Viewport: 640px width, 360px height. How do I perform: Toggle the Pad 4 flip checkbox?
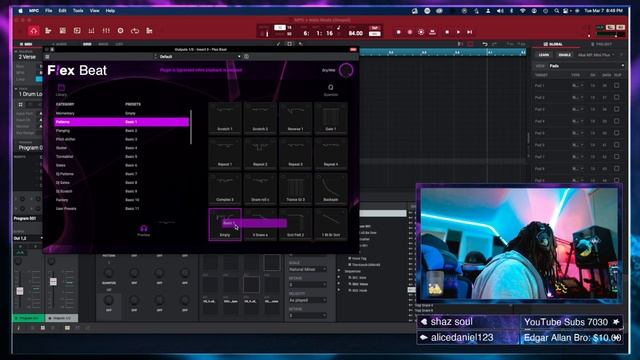point(616,121)
